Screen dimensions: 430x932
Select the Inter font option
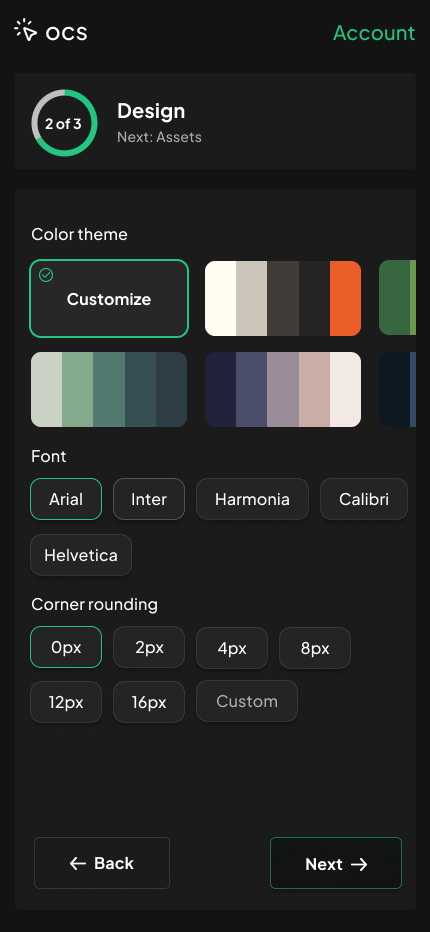click(149, 499)
